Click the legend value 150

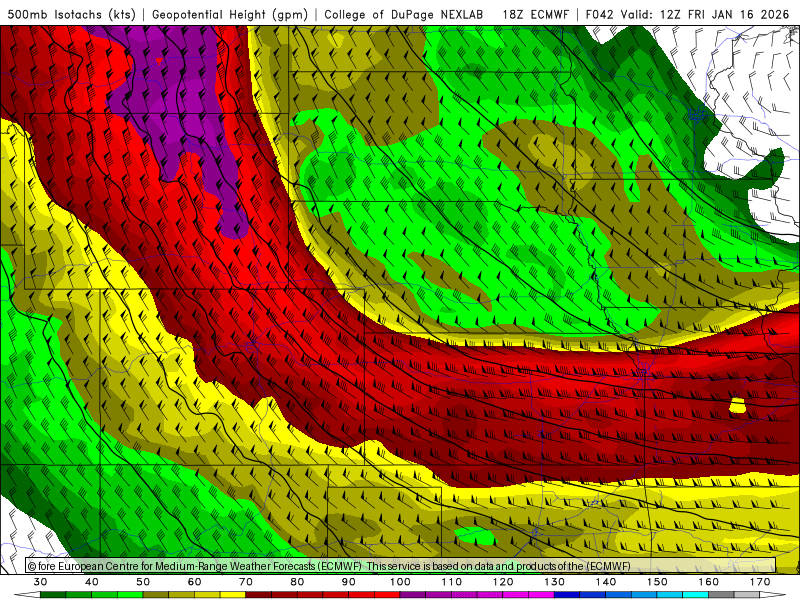tap(657, 582)
